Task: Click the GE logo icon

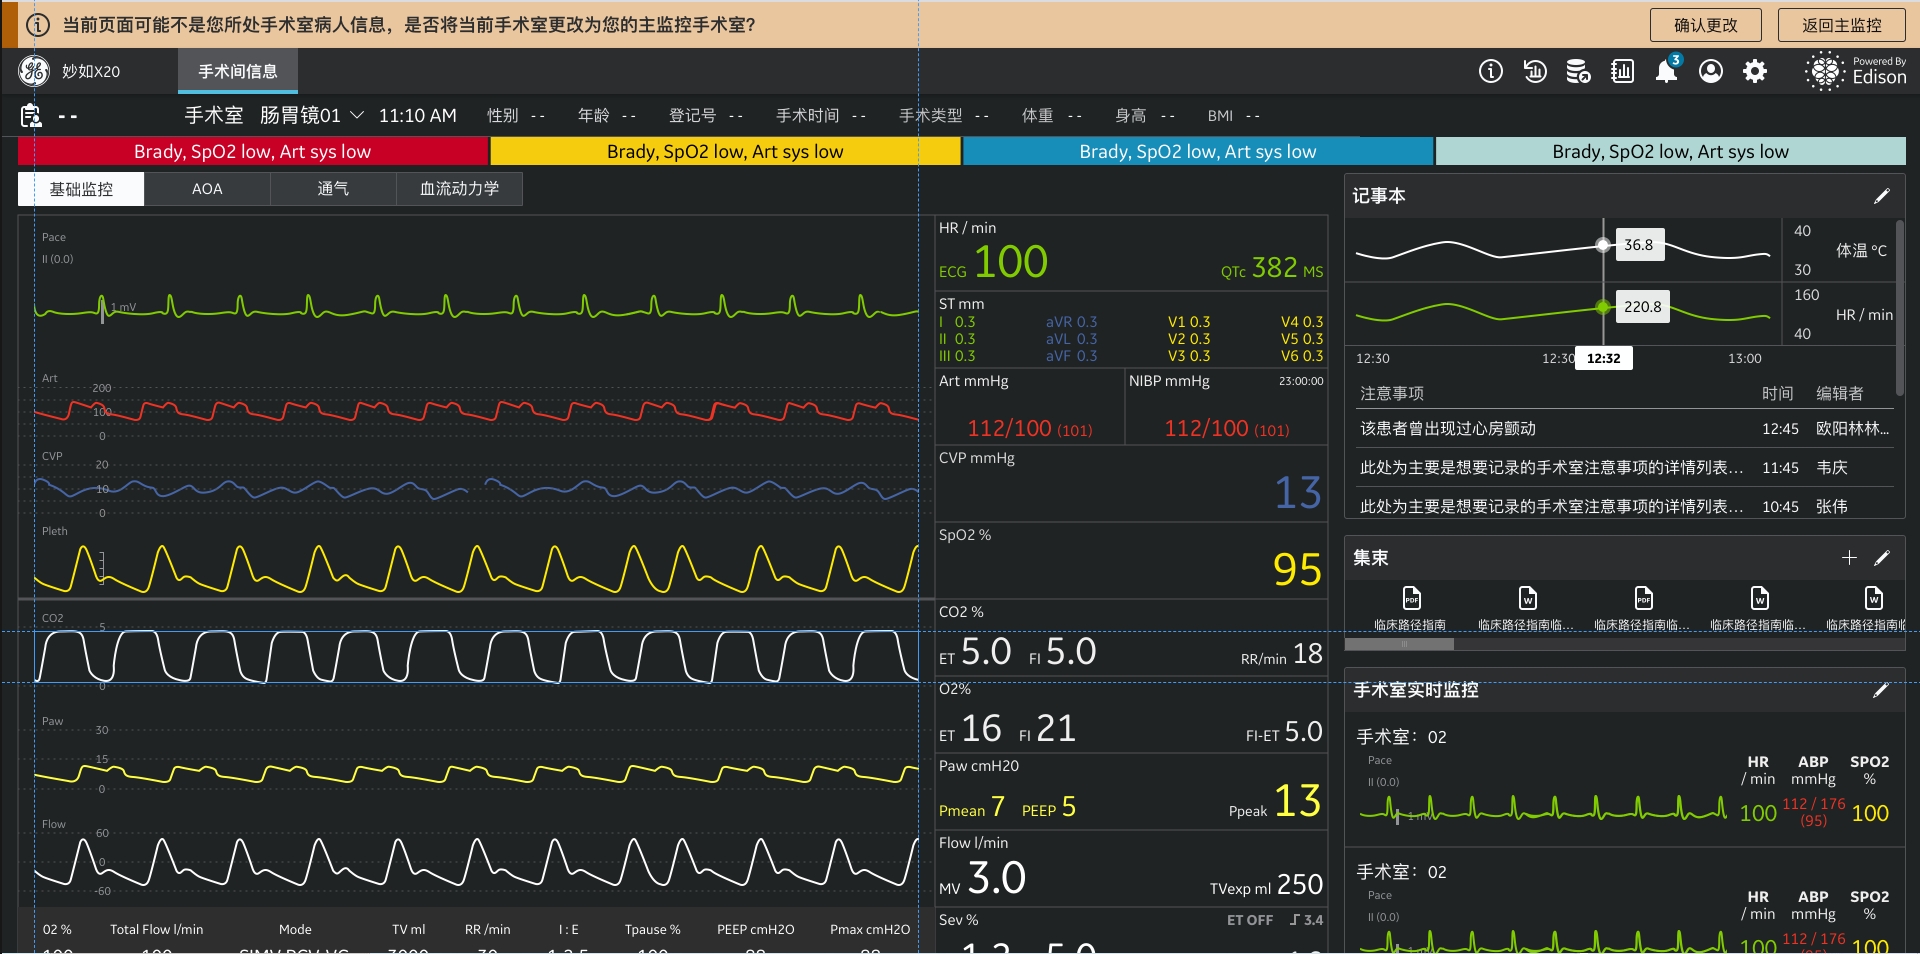Action: pos(34,71)
